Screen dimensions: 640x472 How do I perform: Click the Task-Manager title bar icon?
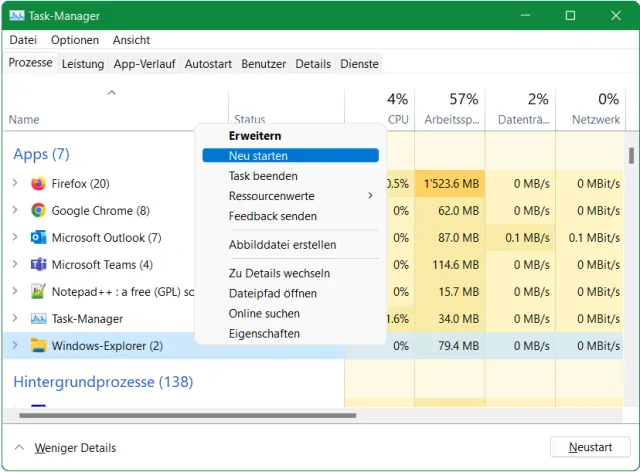(17, 16)
